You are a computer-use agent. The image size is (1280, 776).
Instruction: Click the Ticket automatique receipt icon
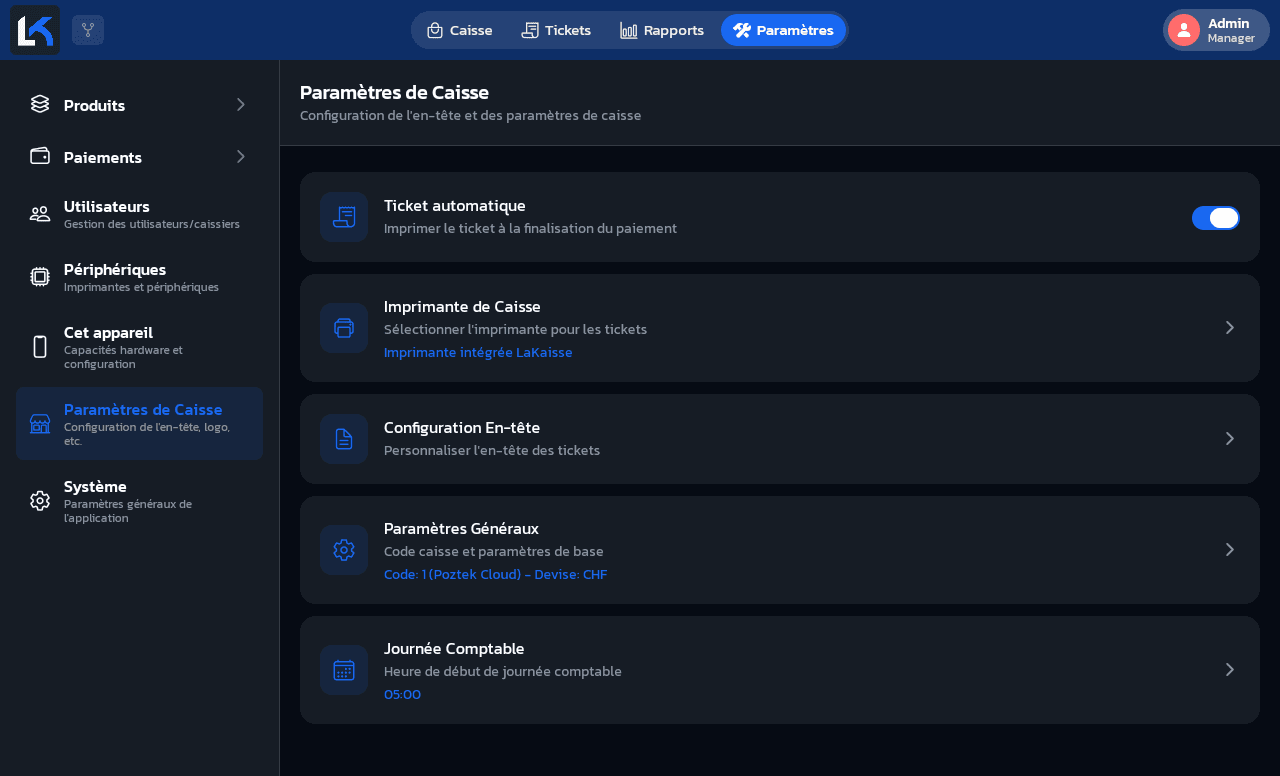344,217
